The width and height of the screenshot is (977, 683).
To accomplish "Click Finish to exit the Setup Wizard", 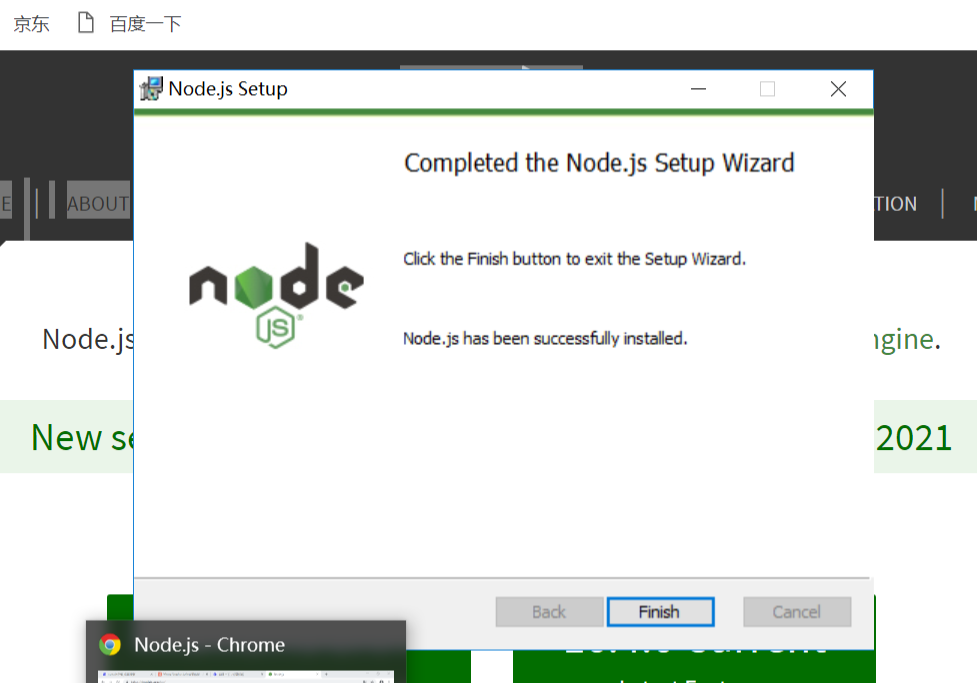I will (x=660, y=612).
